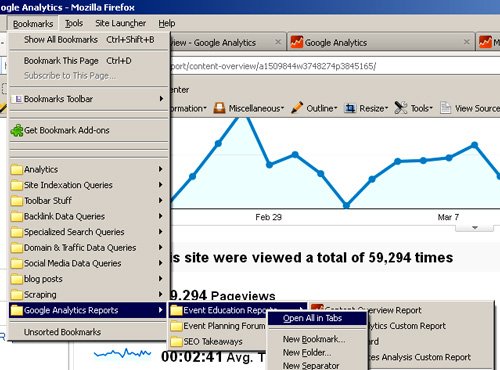
Task: Open the blog posts bookmark folder
Action: pos(89,279)
